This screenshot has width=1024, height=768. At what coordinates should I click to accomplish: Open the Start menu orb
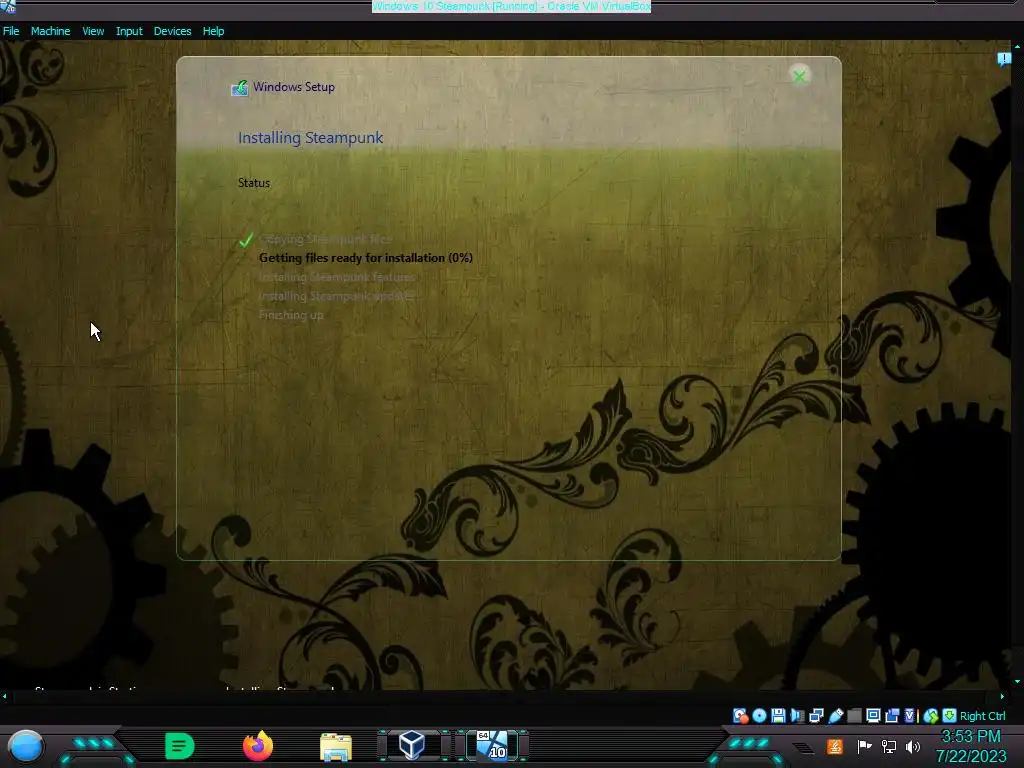pyautogui.click(x=26, y=746)
